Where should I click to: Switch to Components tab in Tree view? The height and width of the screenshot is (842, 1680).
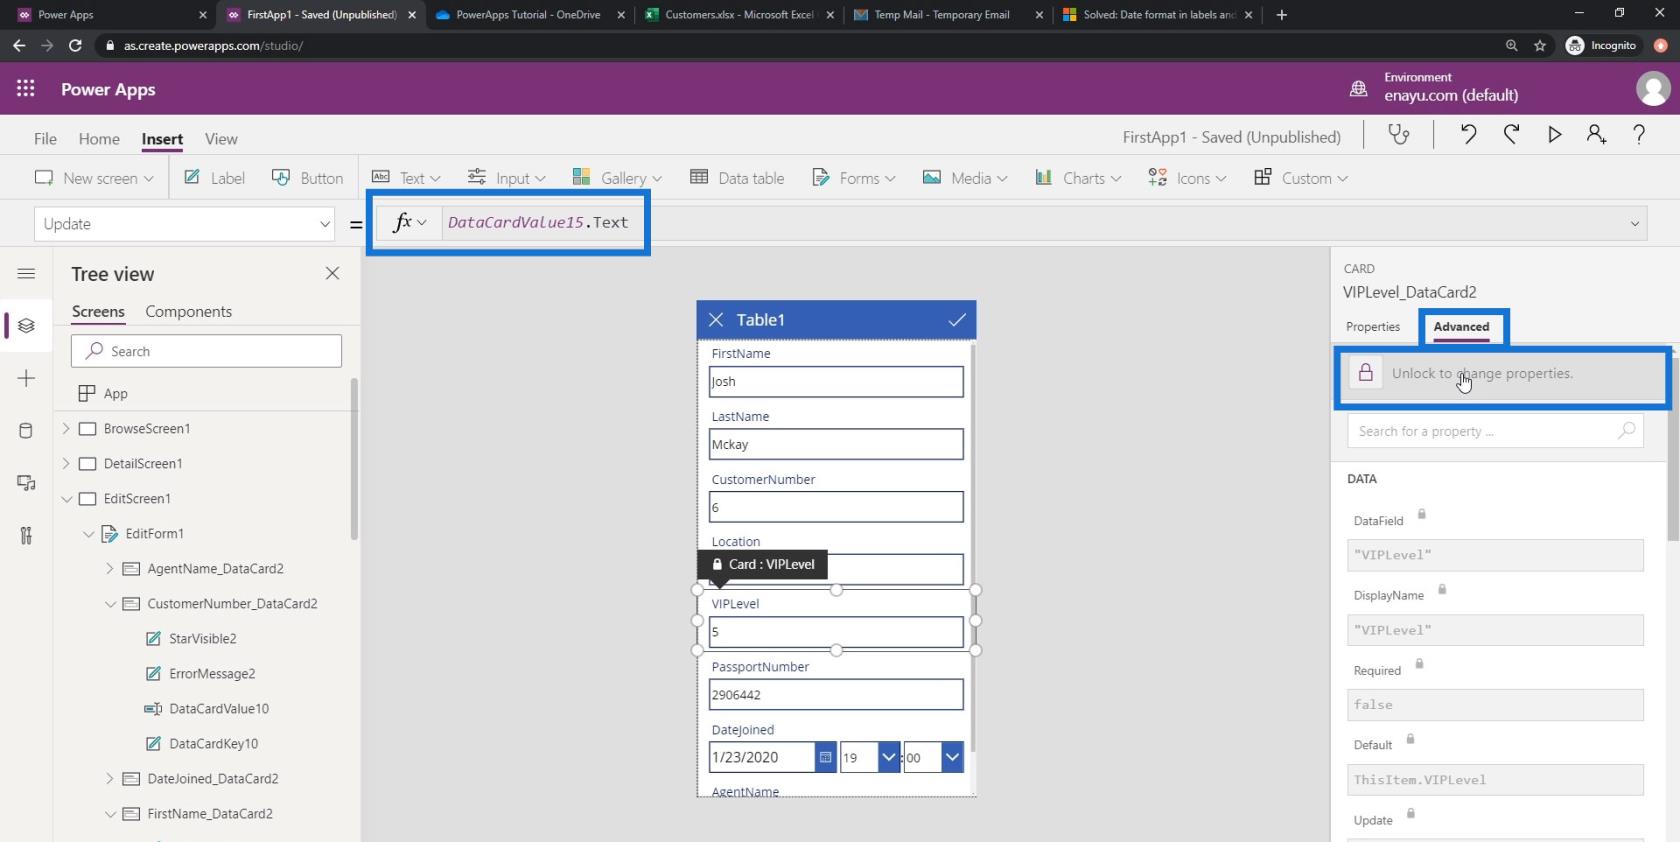tap(188, 311)
